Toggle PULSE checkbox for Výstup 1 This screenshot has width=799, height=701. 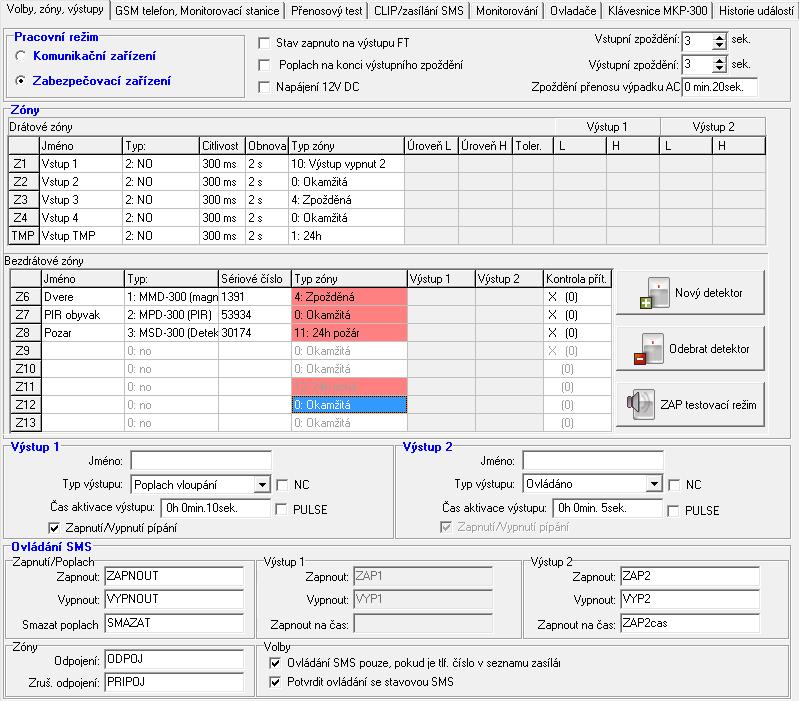[x=281, y=509]
